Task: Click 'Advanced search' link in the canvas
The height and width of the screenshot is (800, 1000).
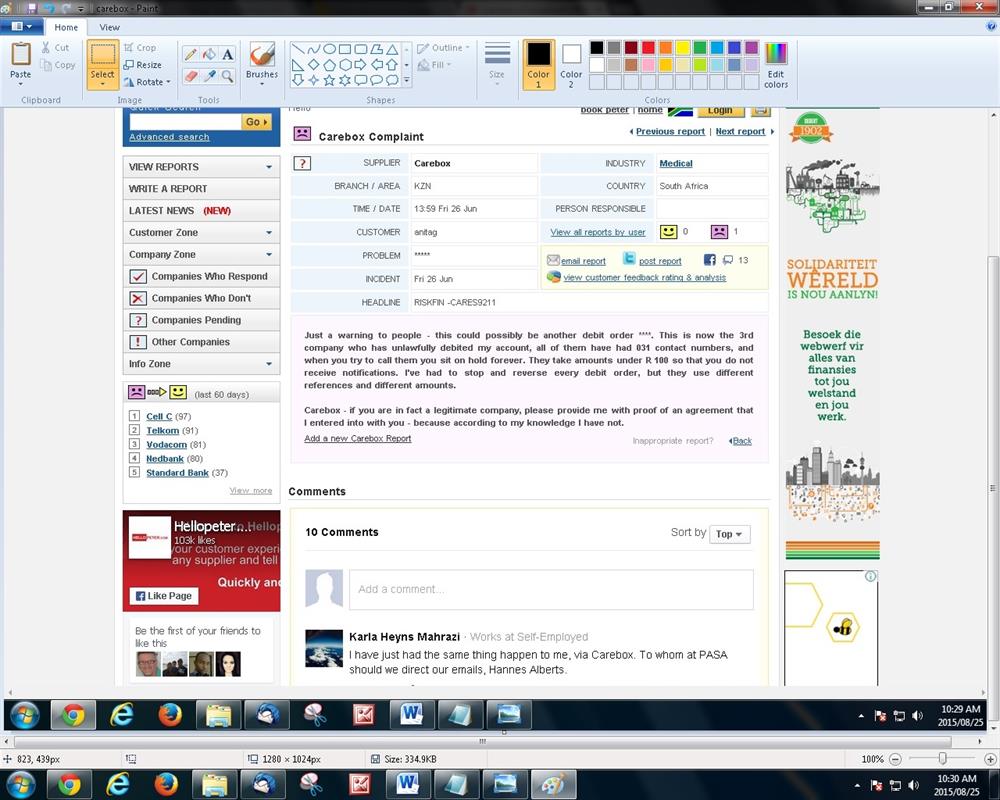Action: point(169,137)
